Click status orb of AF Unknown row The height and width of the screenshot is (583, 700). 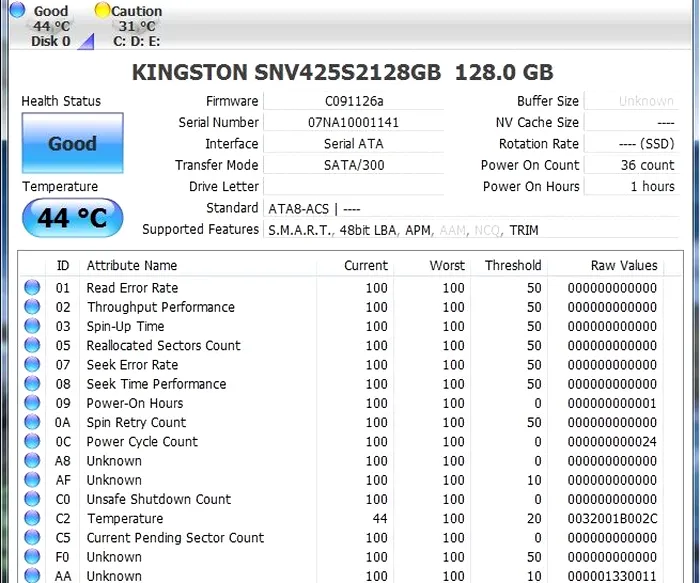pyautogui.click(x=32, y=479)
